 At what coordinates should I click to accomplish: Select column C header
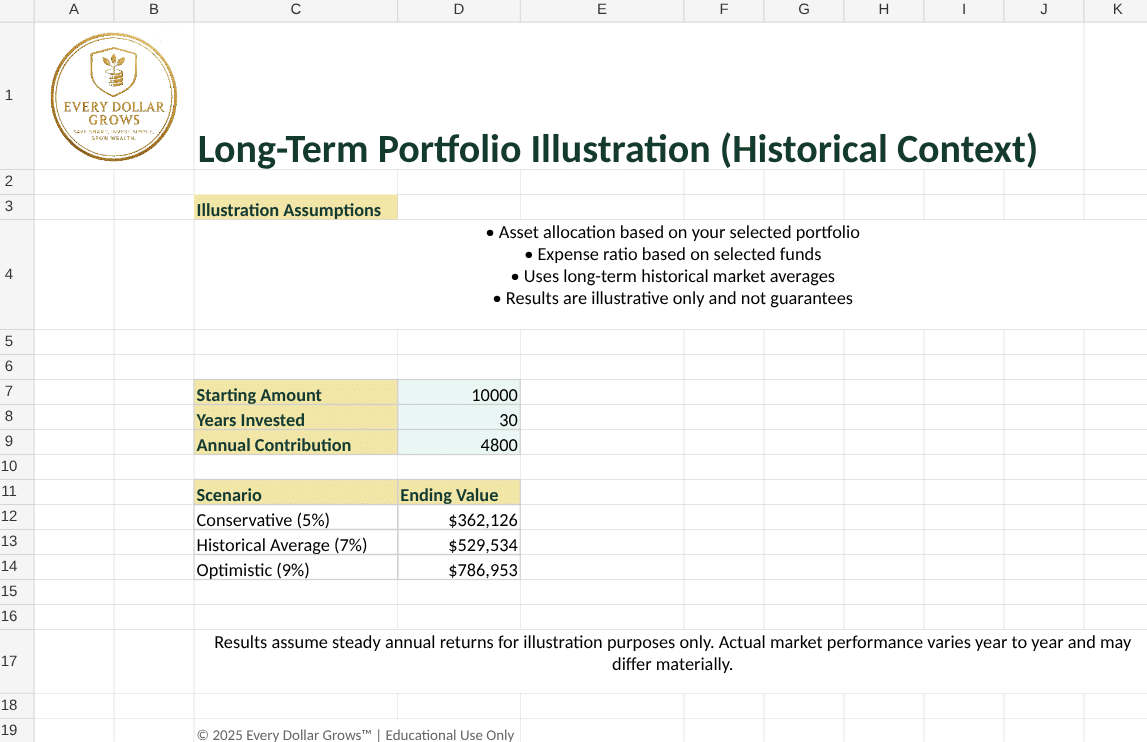tap(296, 10)
